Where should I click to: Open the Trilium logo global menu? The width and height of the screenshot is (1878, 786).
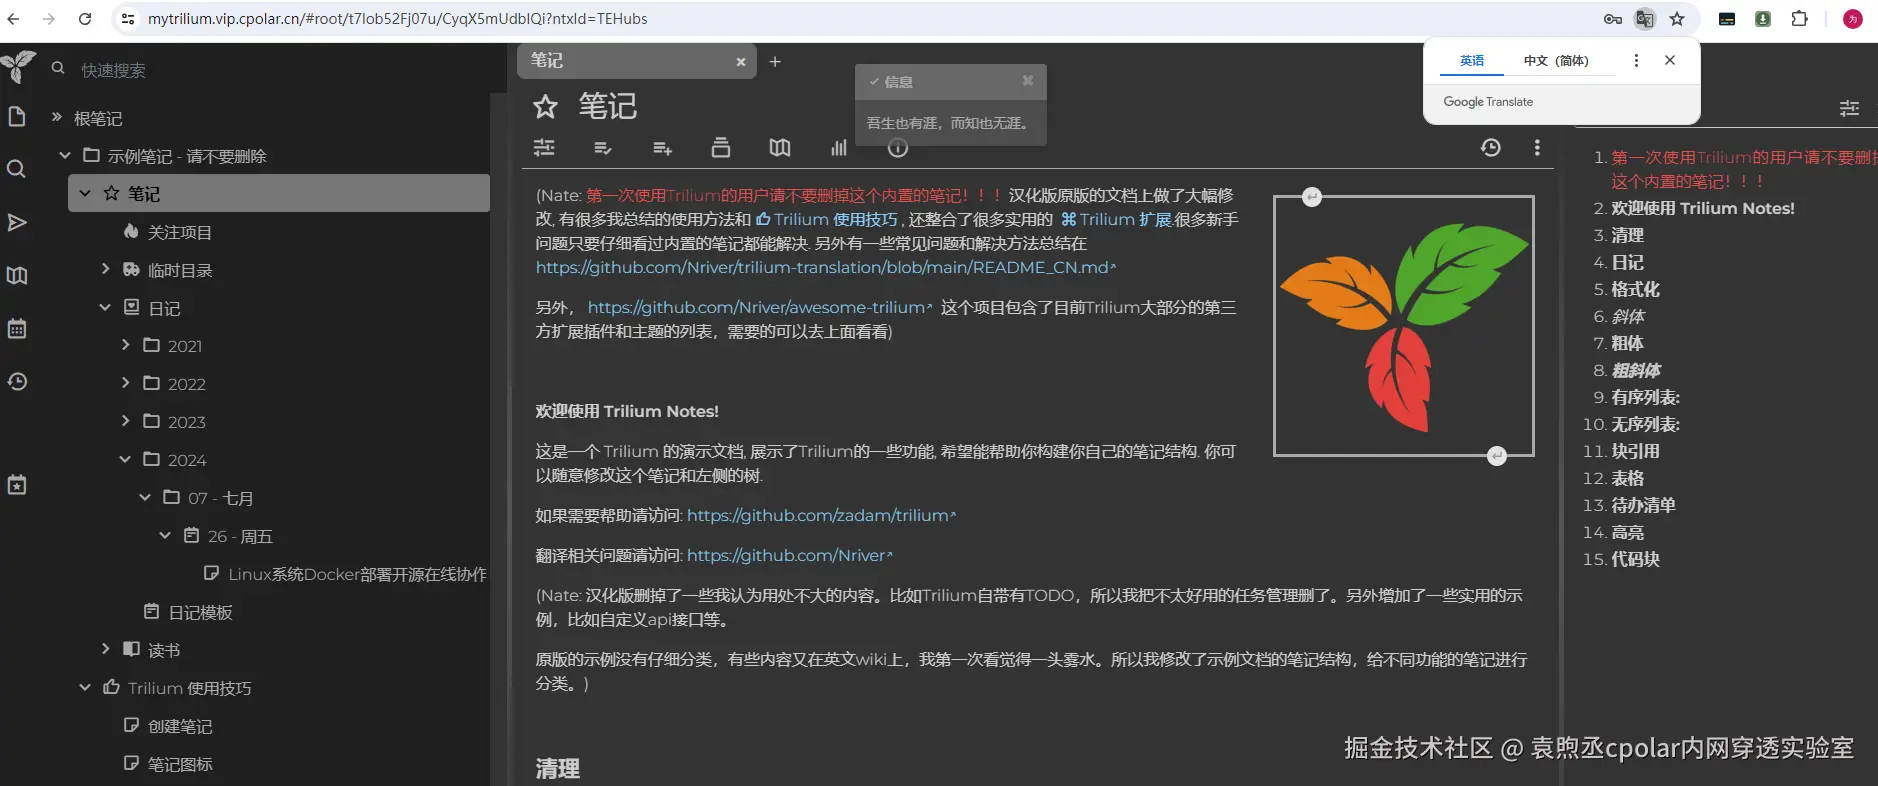click(x=18, y=67)
